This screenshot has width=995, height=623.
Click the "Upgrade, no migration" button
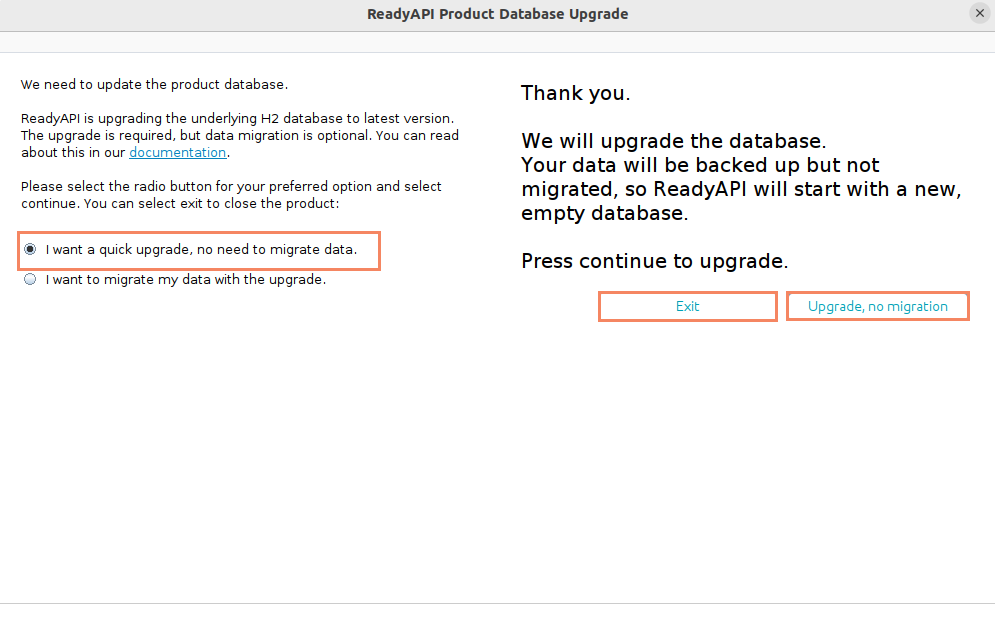click(x=877, y=306)
